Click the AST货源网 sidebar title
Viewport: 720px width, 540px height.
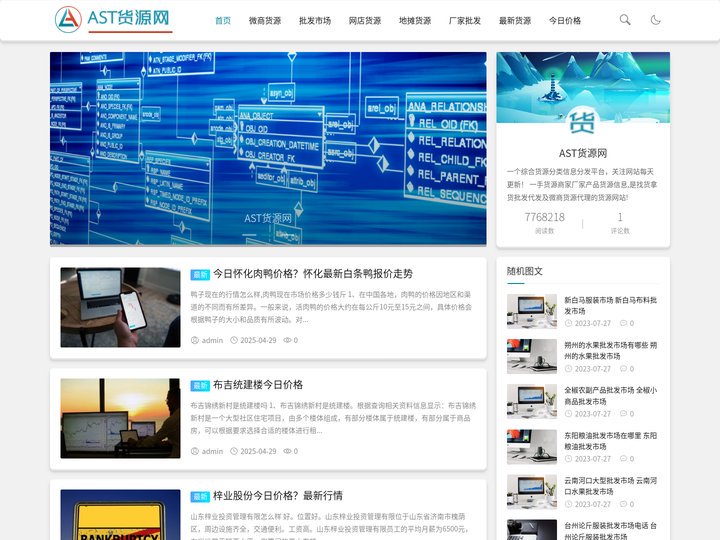coord(583,153)
